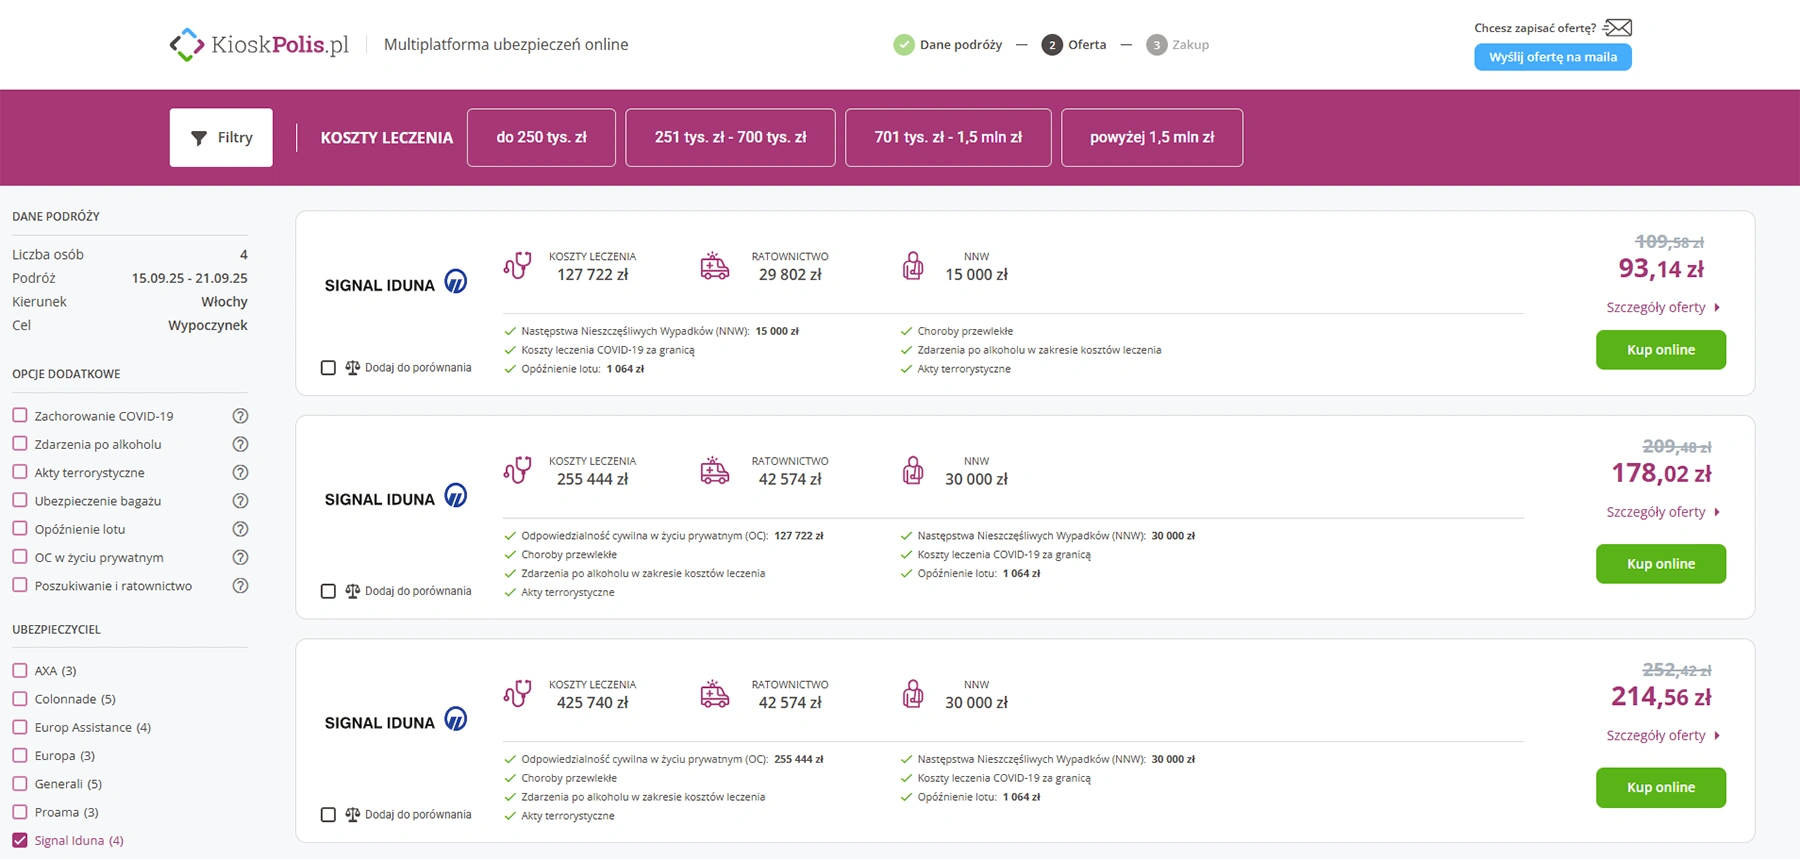Click the Cel value Wypoczynek
Screen dimensions: 1800x859
point(208,326)
